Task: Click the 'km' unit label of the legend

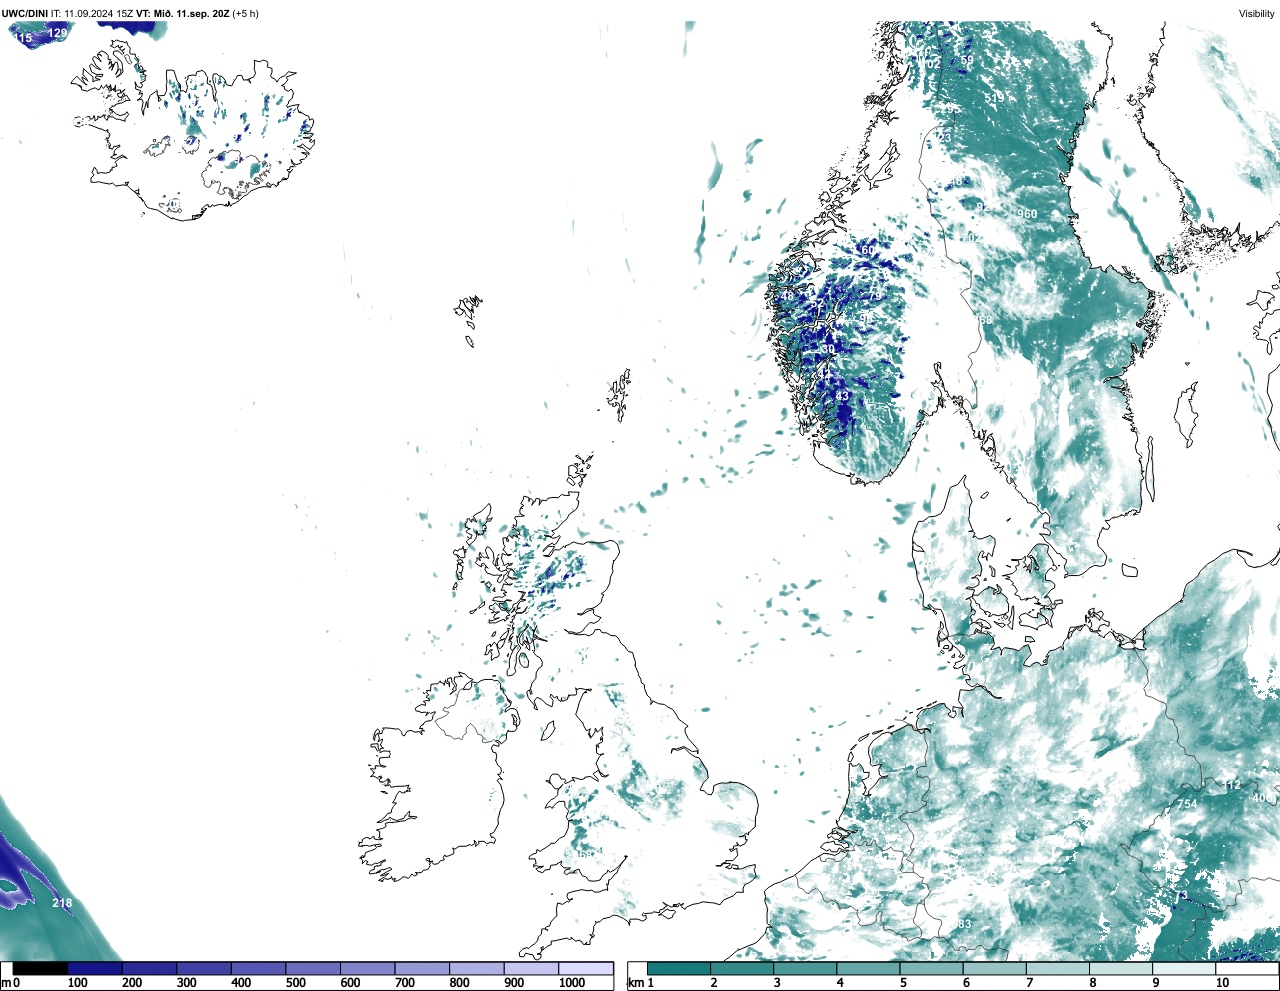Action: coord(635,984)
